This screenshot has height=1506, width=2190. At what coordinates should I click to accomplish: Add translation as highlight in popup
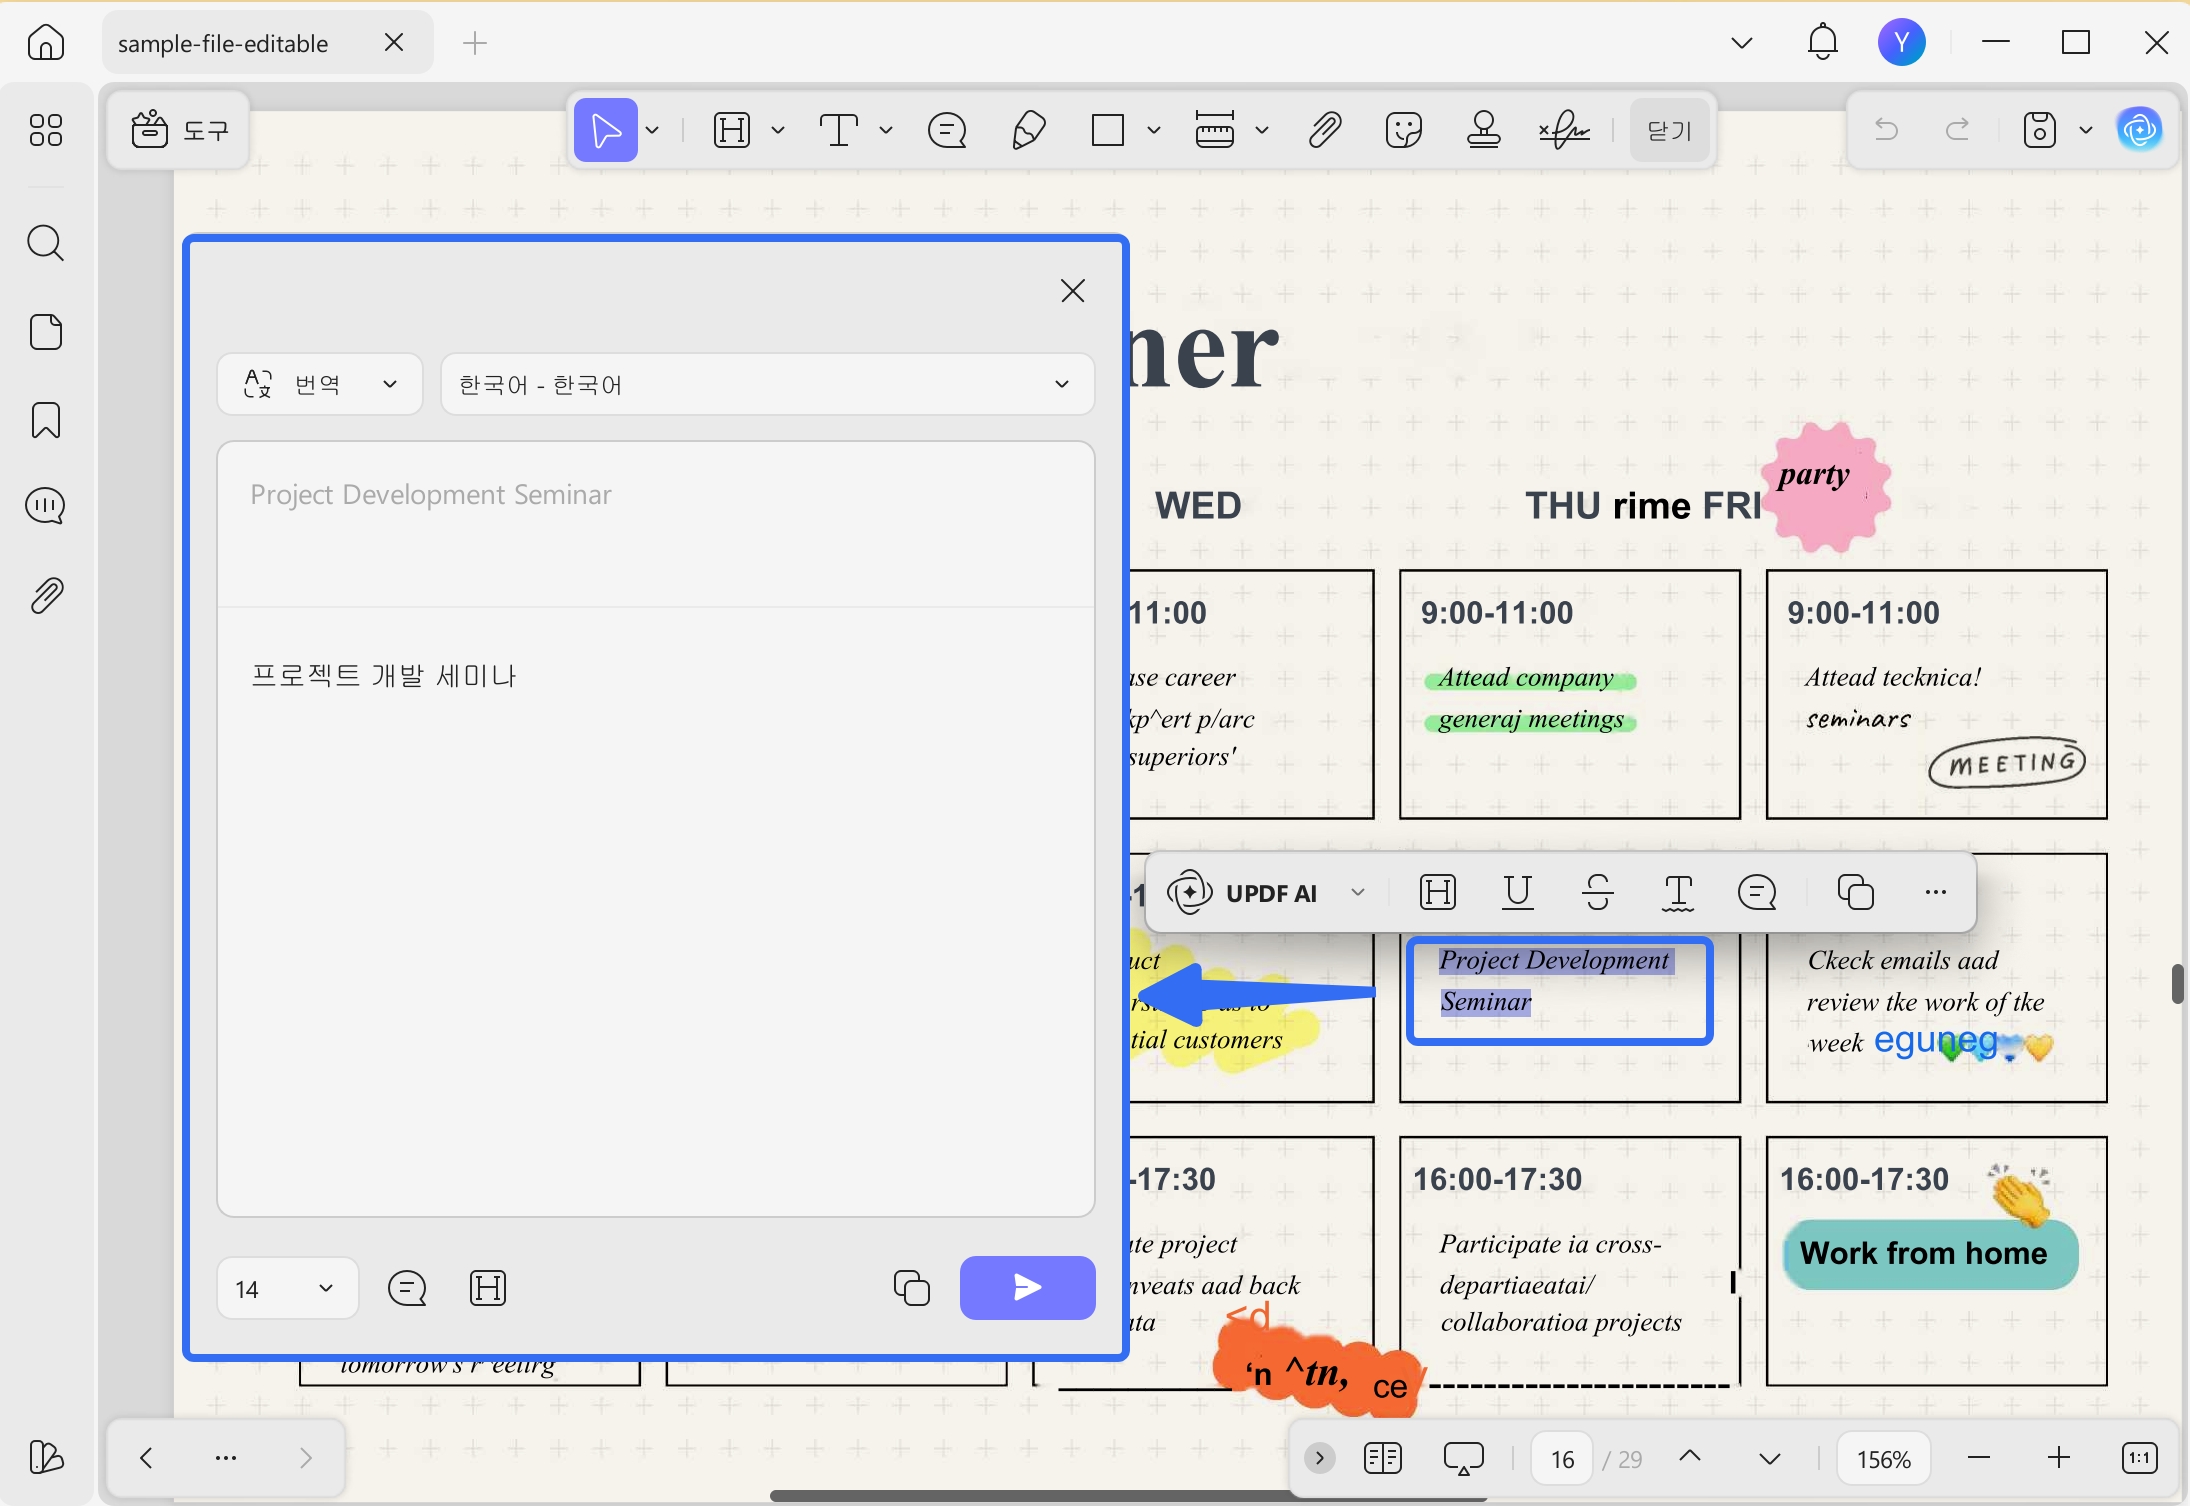coord(488,1288)
